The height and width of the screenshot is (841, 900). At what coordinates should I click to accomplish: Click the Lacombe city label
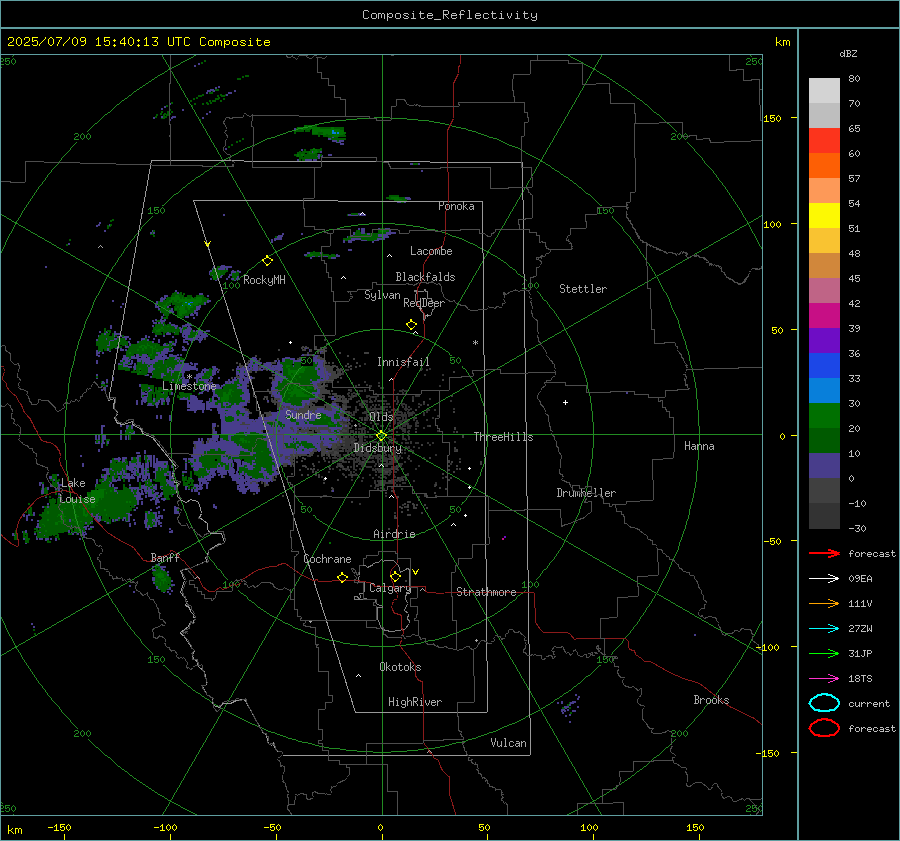[x=431, y=251]
